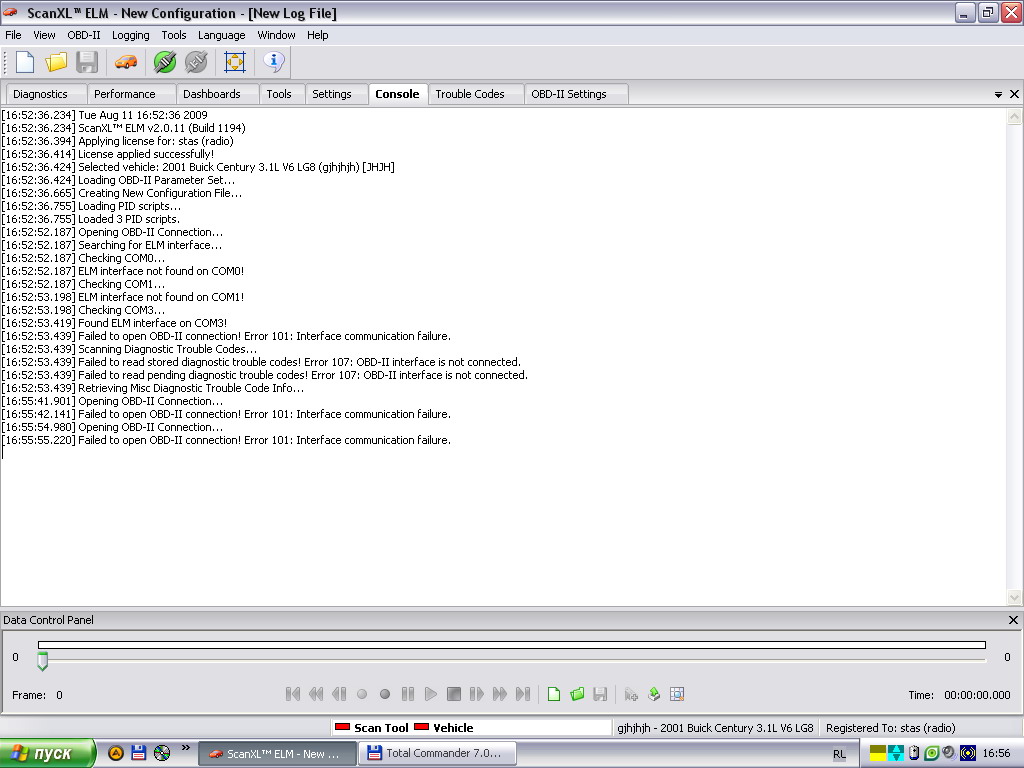Click the Vehicle red status indicator
Viewport: 1024px width, 768px height.
[x=422, y=727]
